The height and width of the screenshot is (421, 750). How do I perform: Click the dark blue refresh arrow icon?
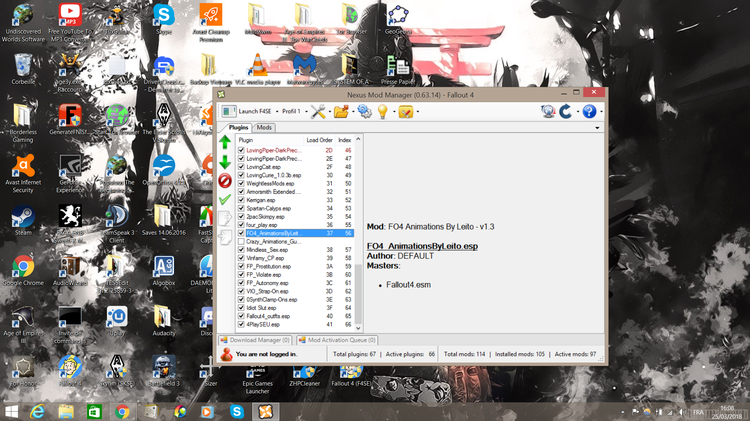(565, 111)
